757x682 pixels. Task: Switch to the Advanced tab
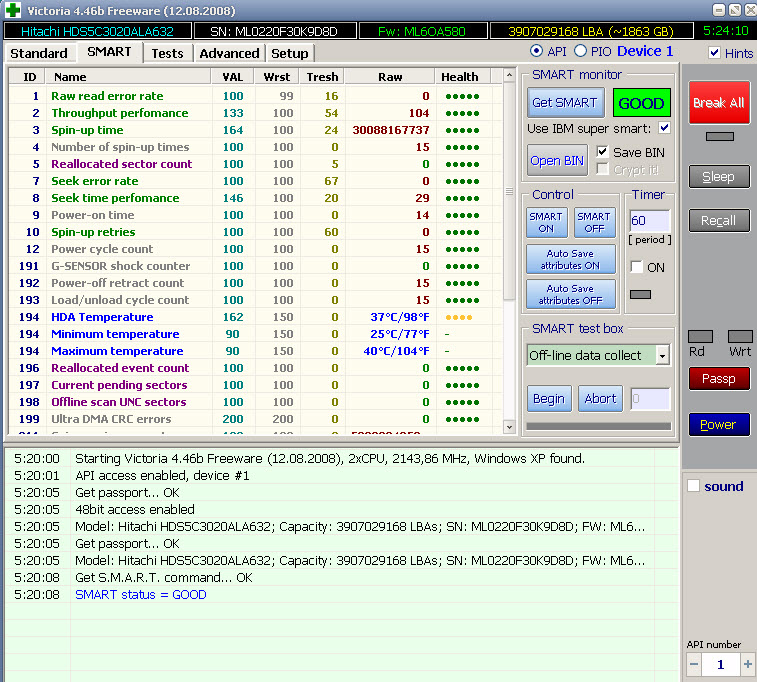(229, 53)
